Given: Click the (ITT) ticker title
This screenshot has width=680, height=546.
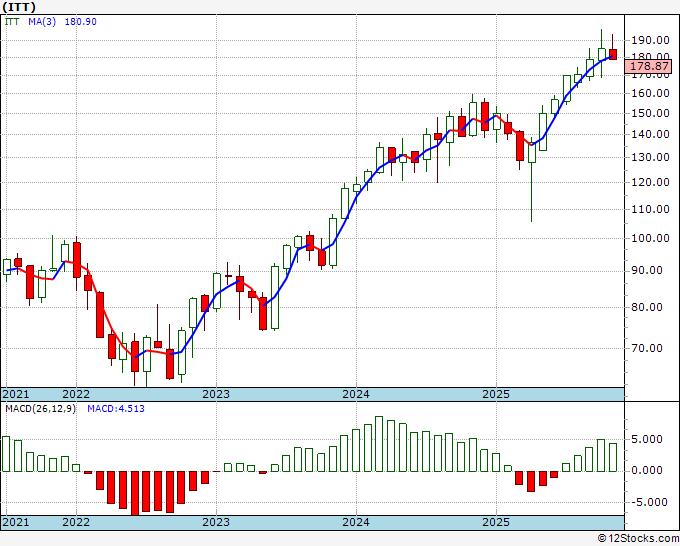Looking at the screenshot, I should click(x=19, y=7).
